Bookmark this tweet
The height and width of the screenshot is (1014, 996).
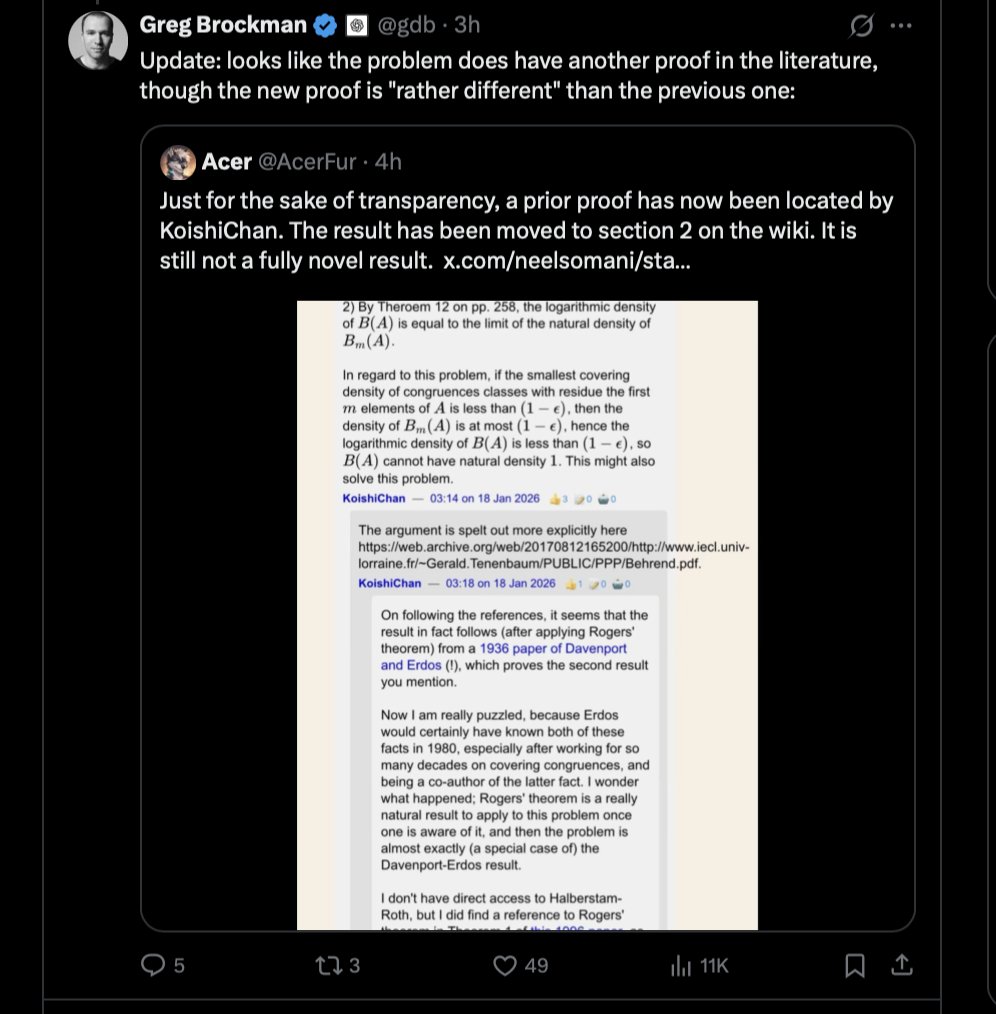855,965
